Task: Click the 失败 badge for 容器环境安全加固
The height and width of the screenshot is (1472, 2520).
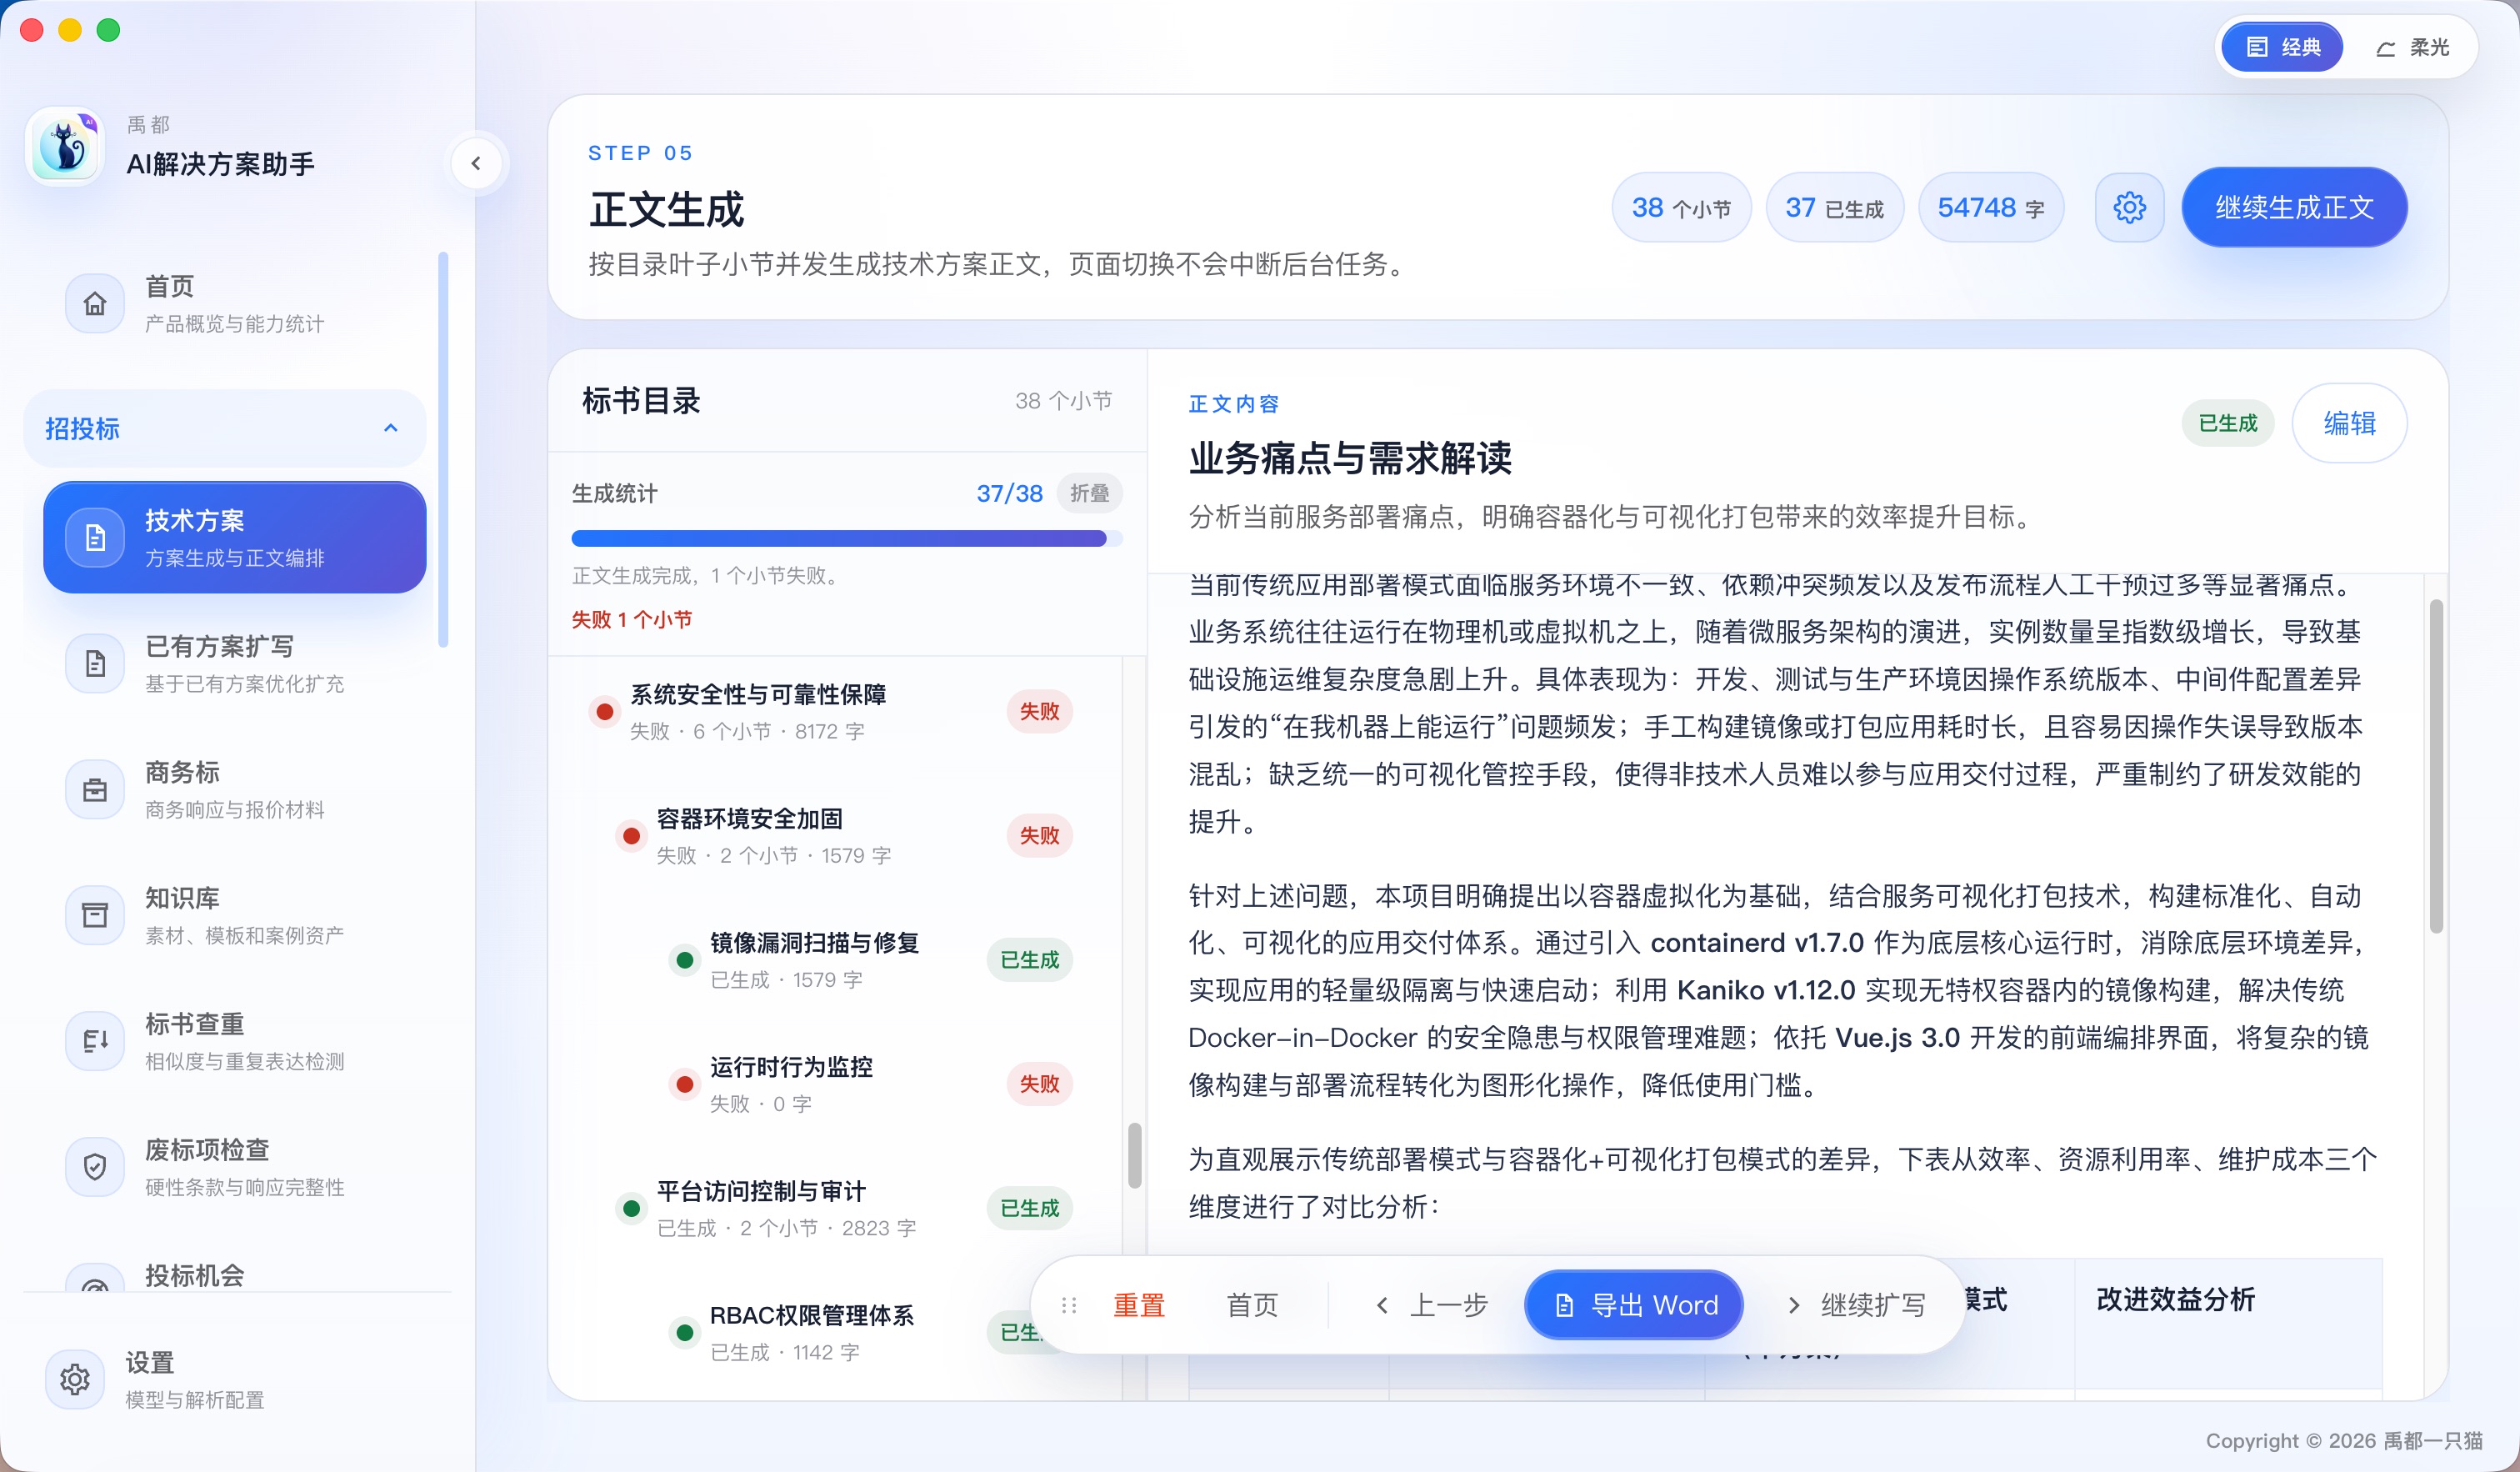Action: 1039,835
